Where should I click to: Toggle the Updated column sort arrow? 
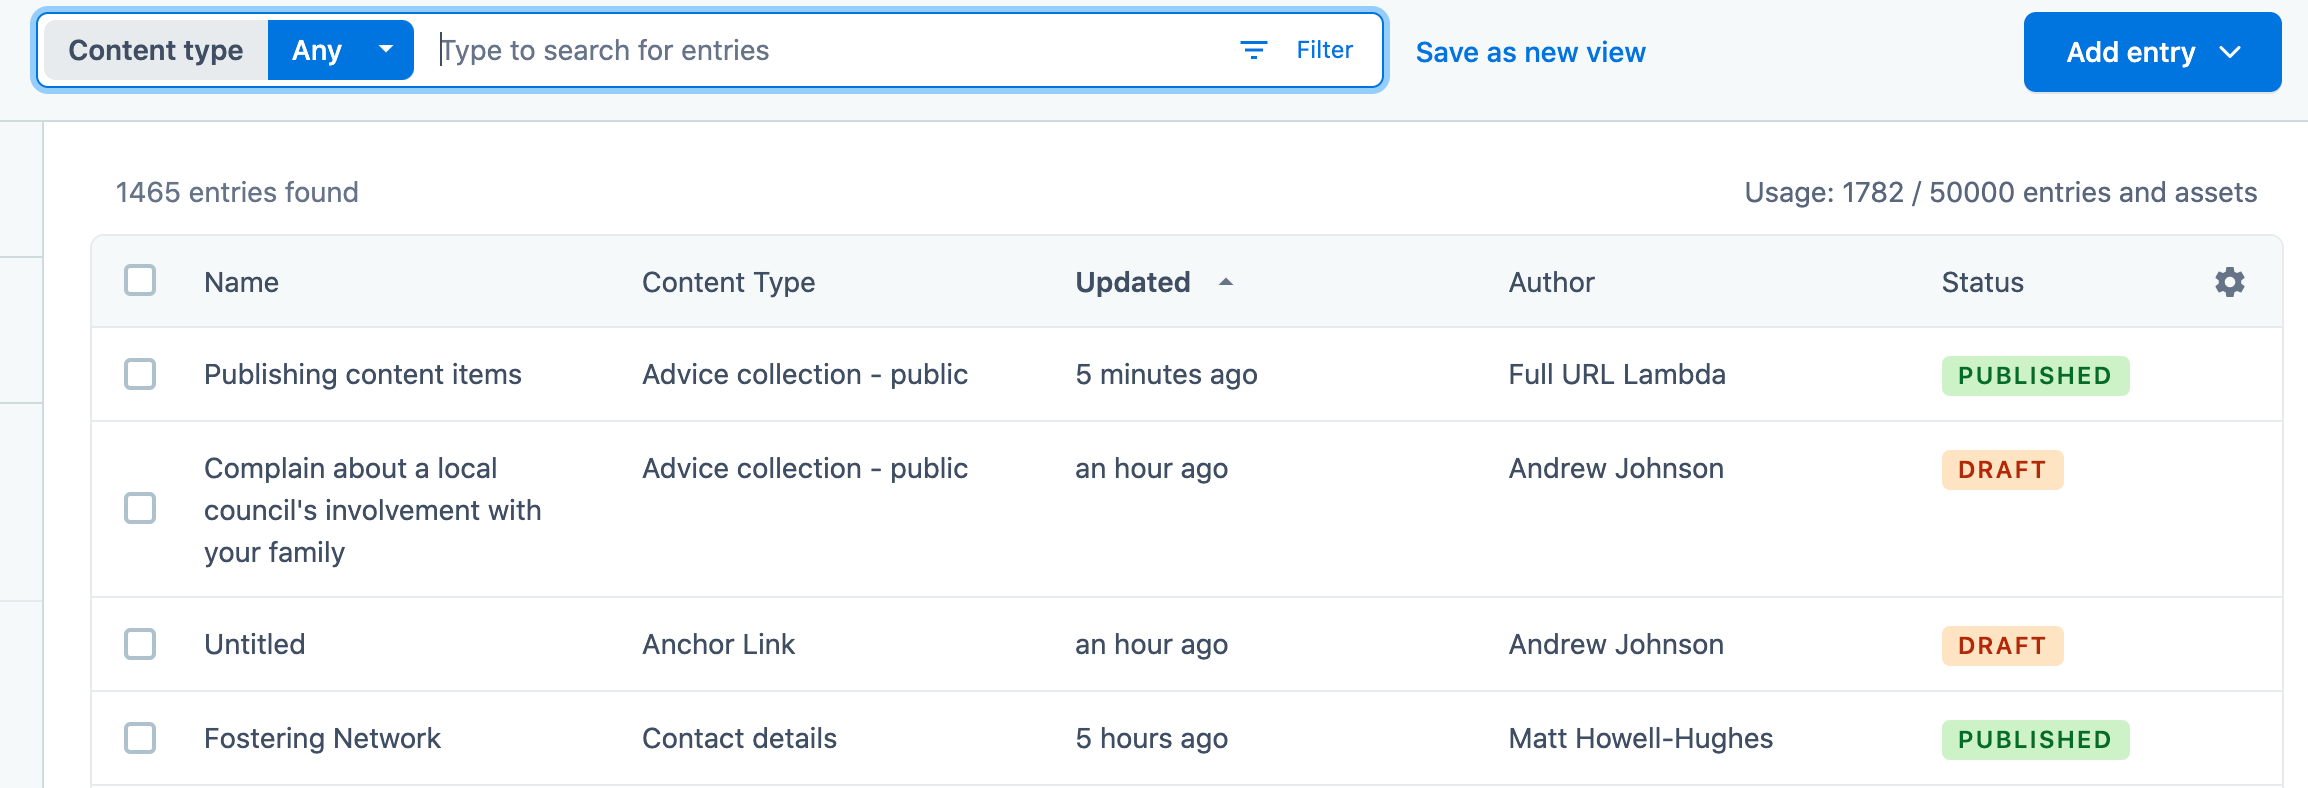1226,283
